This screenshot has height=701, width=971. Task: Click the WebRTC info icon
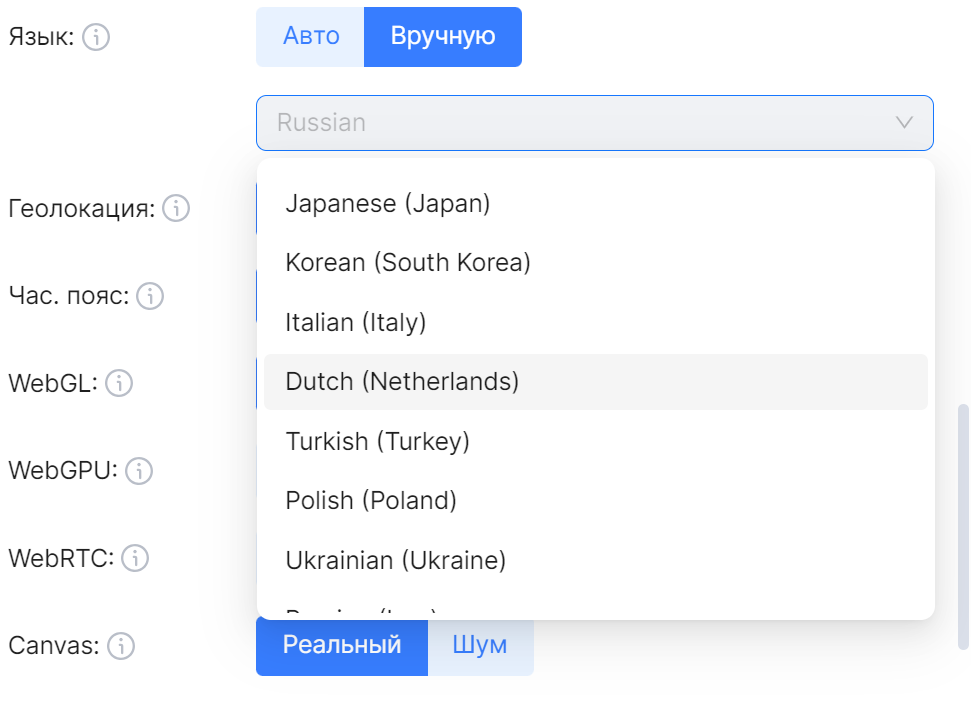pos(135,558)
